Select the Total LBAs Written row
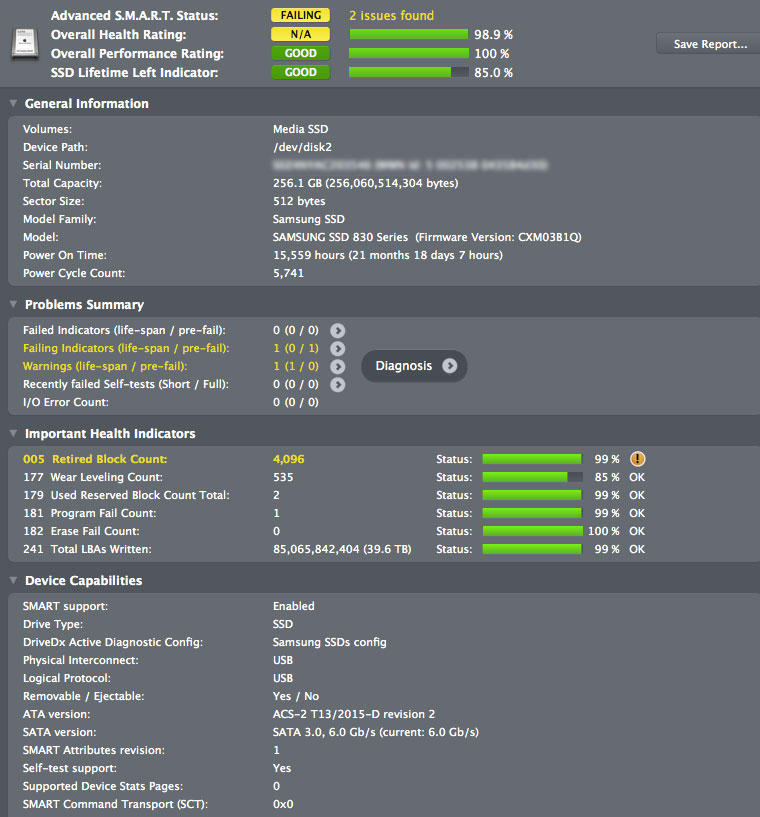 383,549
